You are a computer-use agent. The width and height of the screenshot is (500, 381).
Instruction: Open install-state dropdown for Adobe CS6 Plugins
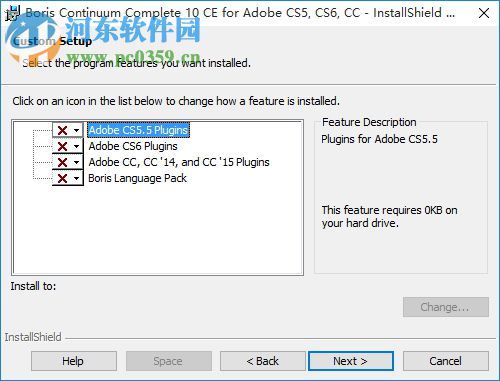68,146
